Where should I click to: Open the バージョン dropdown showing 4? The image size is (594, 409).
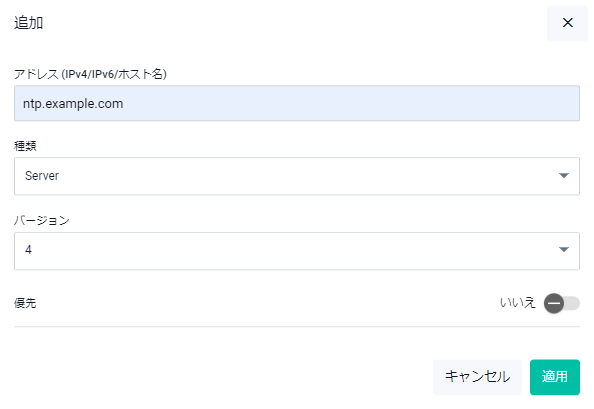pyautogui.click(x=297, y=251)
